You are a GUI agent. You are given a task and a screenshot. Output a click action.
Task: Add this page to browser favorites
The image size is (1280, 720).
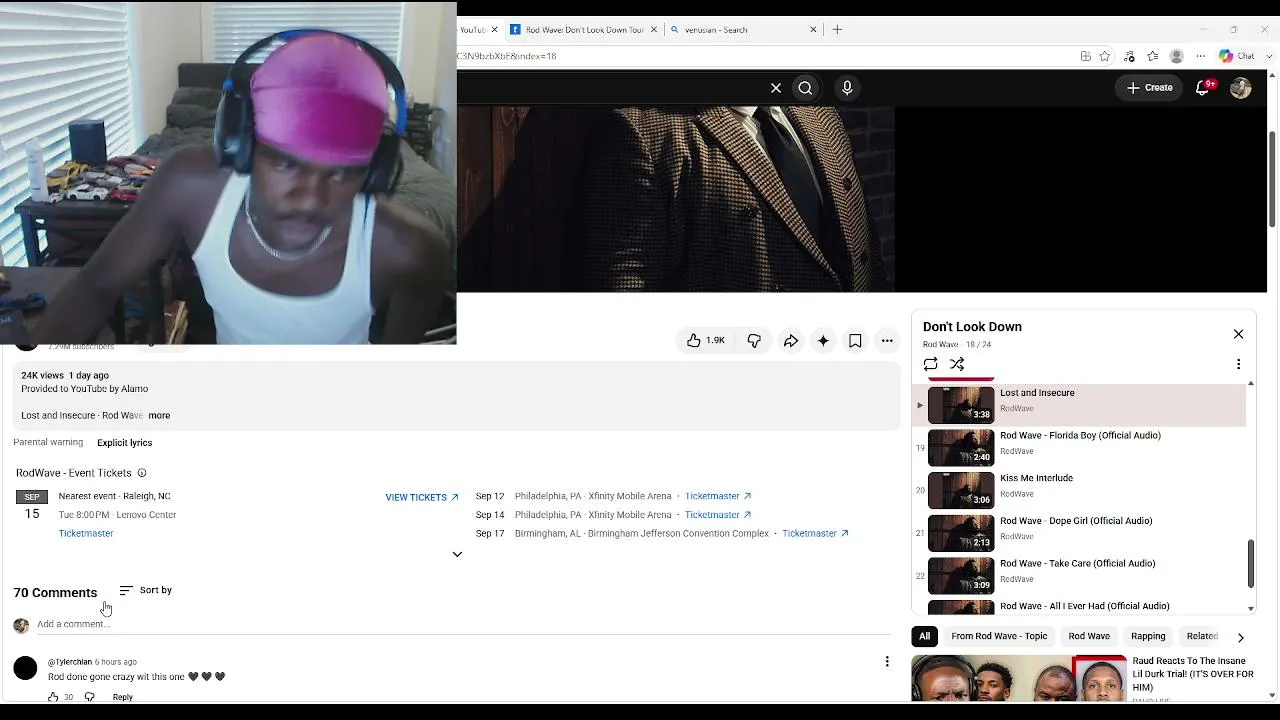[x=1105, y=56]
